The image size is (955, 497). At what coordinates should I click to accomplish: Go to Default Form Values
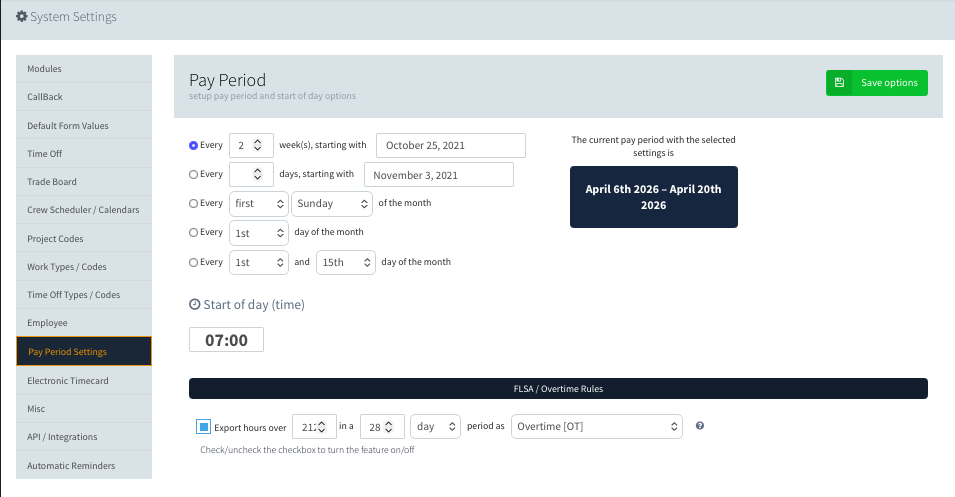[x=84, y=125]
